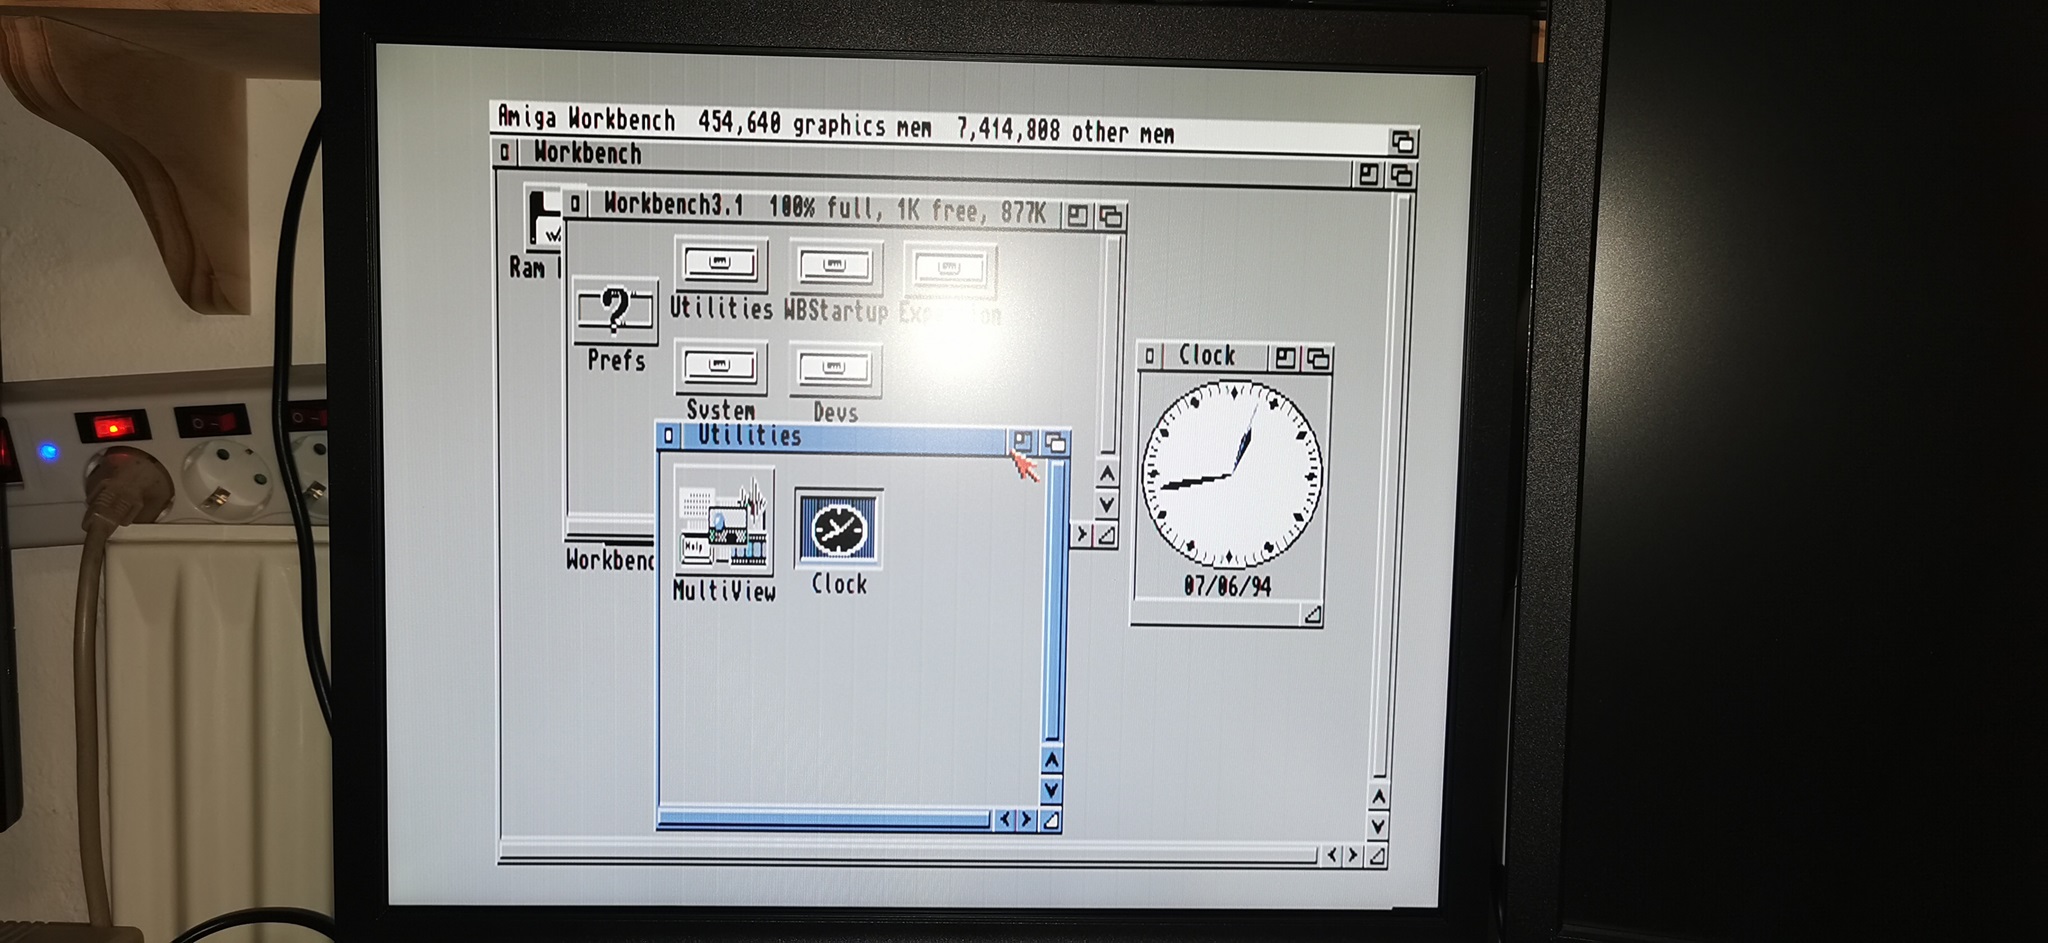This screenshot has width=2048, height=943.
Task: Click zoom gadget of Clock window
Action: click(1285, 358)
